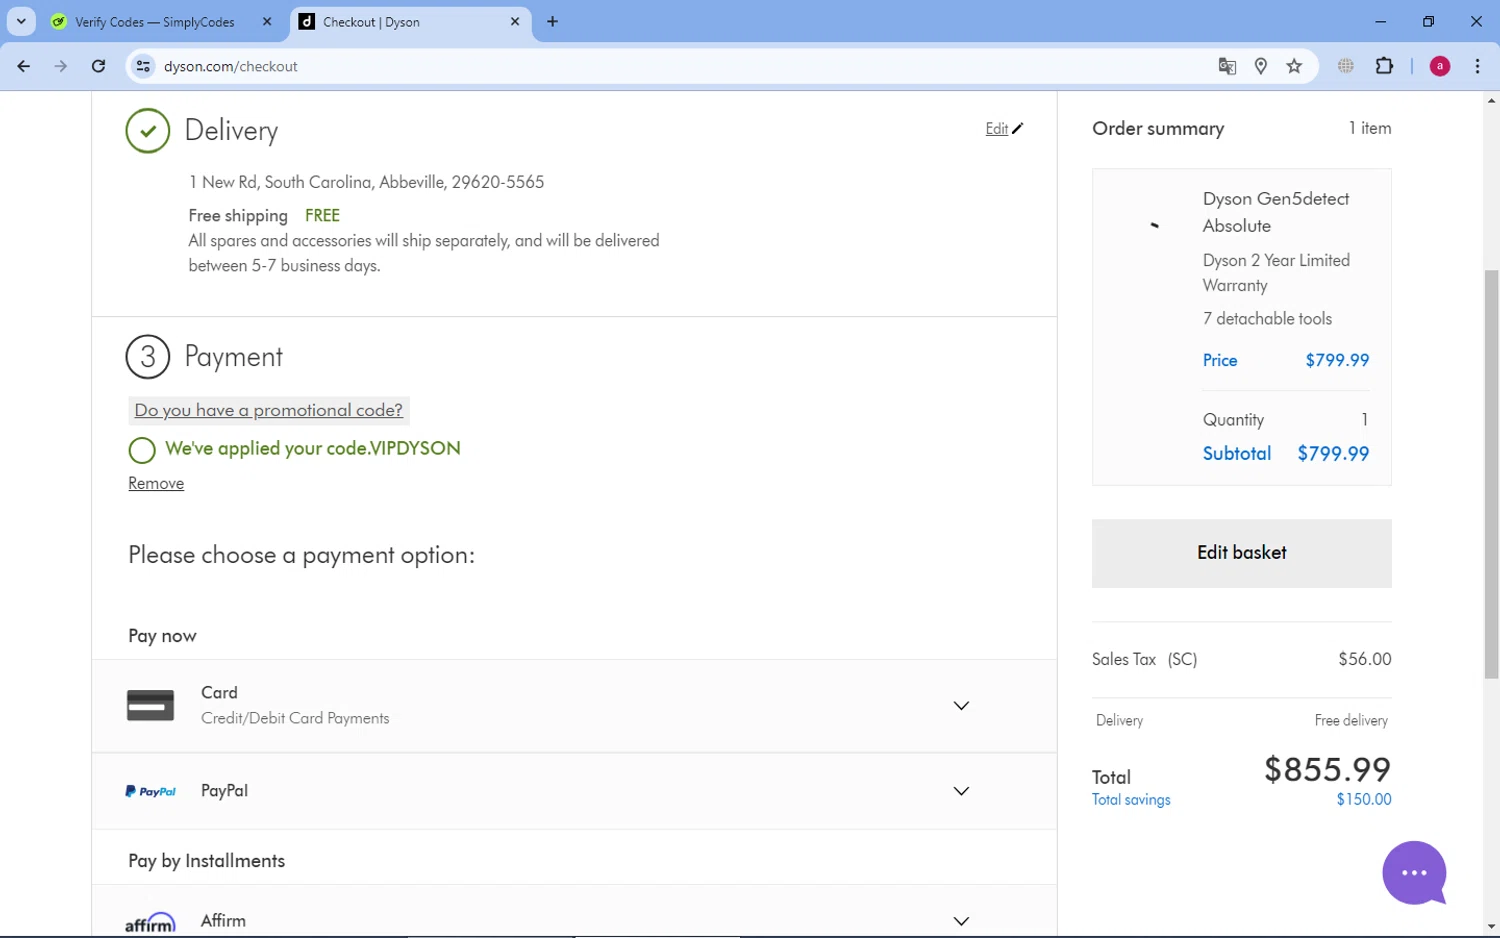Click the Affirm payment label

[x=223, y=921]
